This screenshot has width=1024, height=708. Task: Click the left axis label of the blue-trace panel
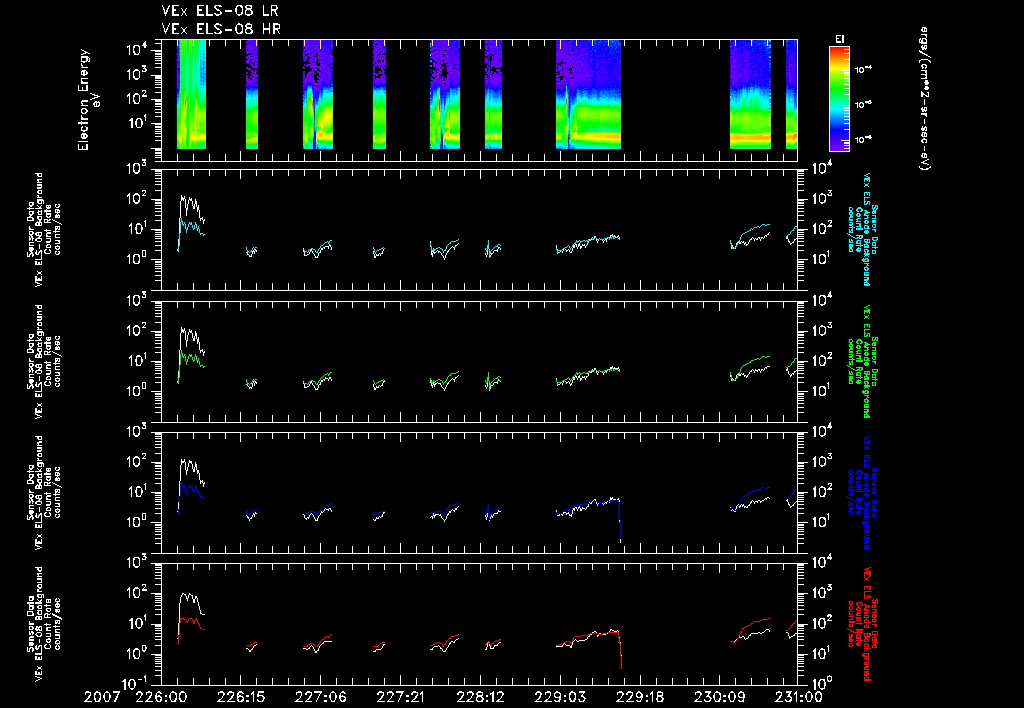point(44,492)
